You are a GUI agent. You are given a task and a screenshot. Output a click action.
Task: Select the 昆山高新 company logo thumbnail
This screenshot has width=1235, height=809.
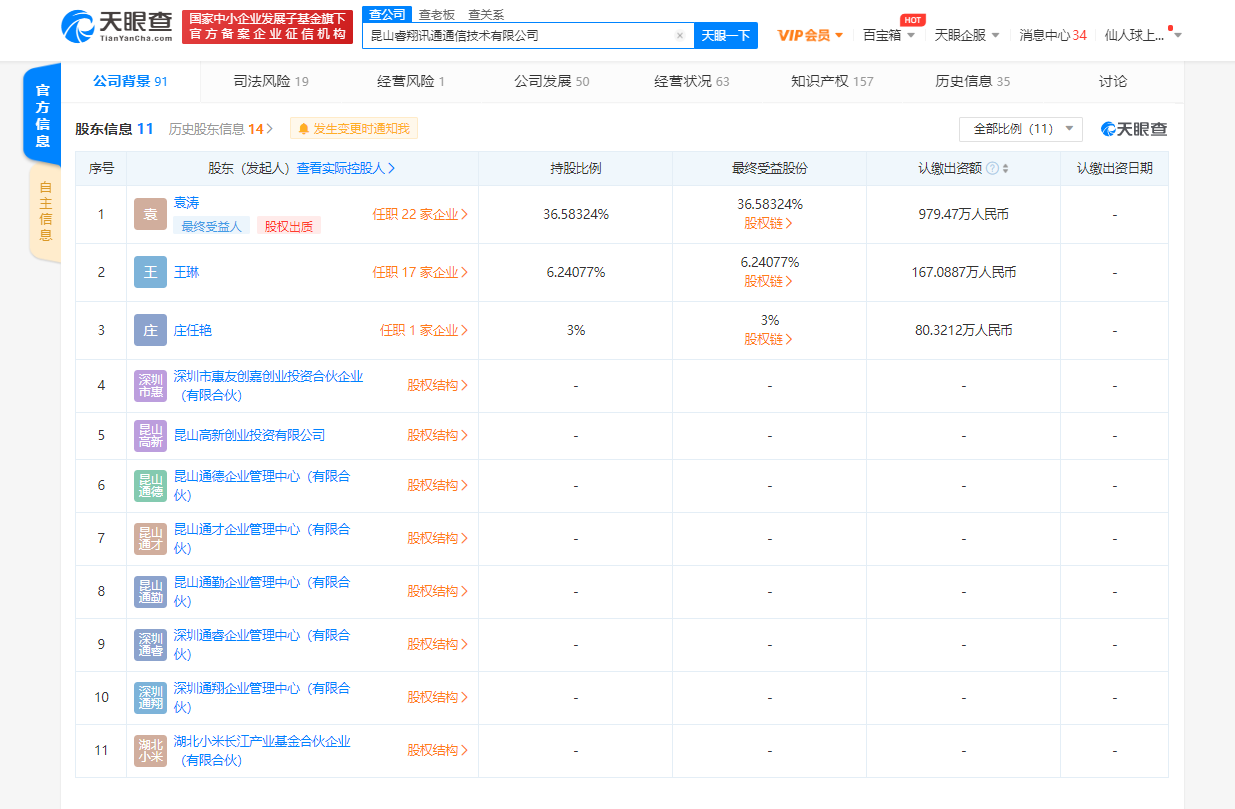150,436
